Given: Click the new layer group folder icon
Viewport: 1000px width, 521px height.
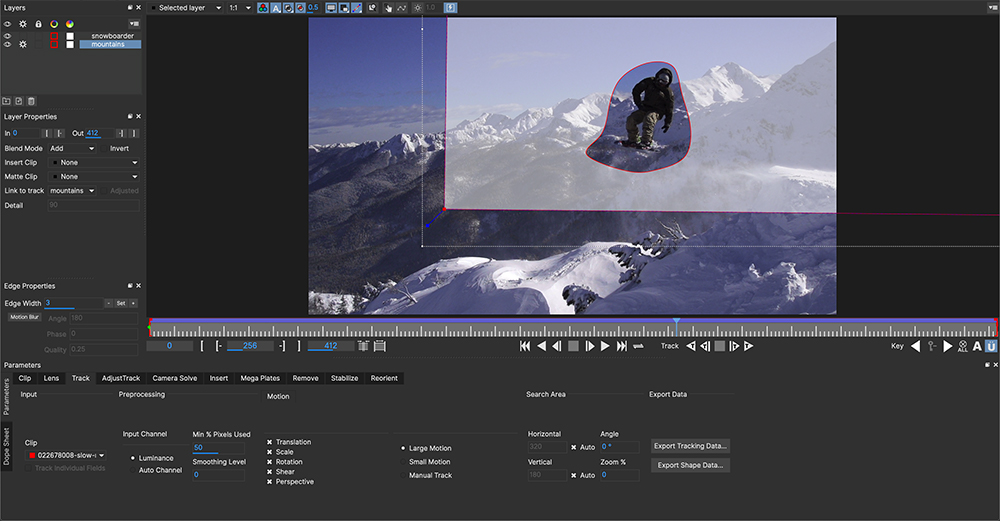Looking at the screenshot, I should pyautogui.click(x=7, y=101).
